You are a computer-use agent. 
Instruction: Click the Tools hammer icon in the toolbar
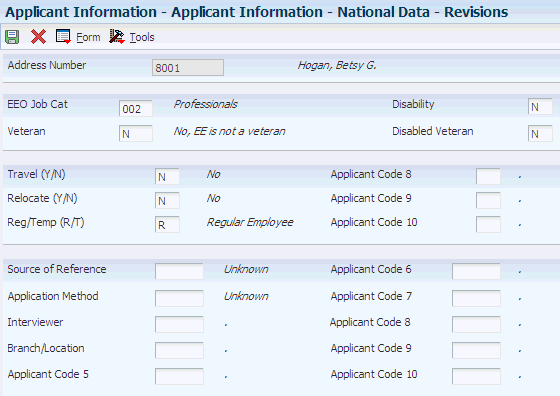[x=116, y=36]
